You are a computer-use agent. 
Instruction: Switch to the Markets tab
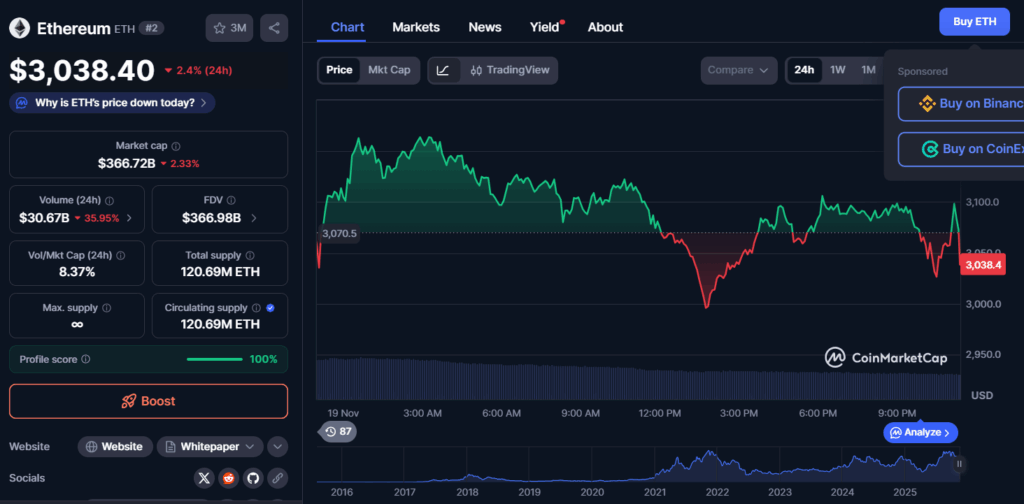coord(415,27)
